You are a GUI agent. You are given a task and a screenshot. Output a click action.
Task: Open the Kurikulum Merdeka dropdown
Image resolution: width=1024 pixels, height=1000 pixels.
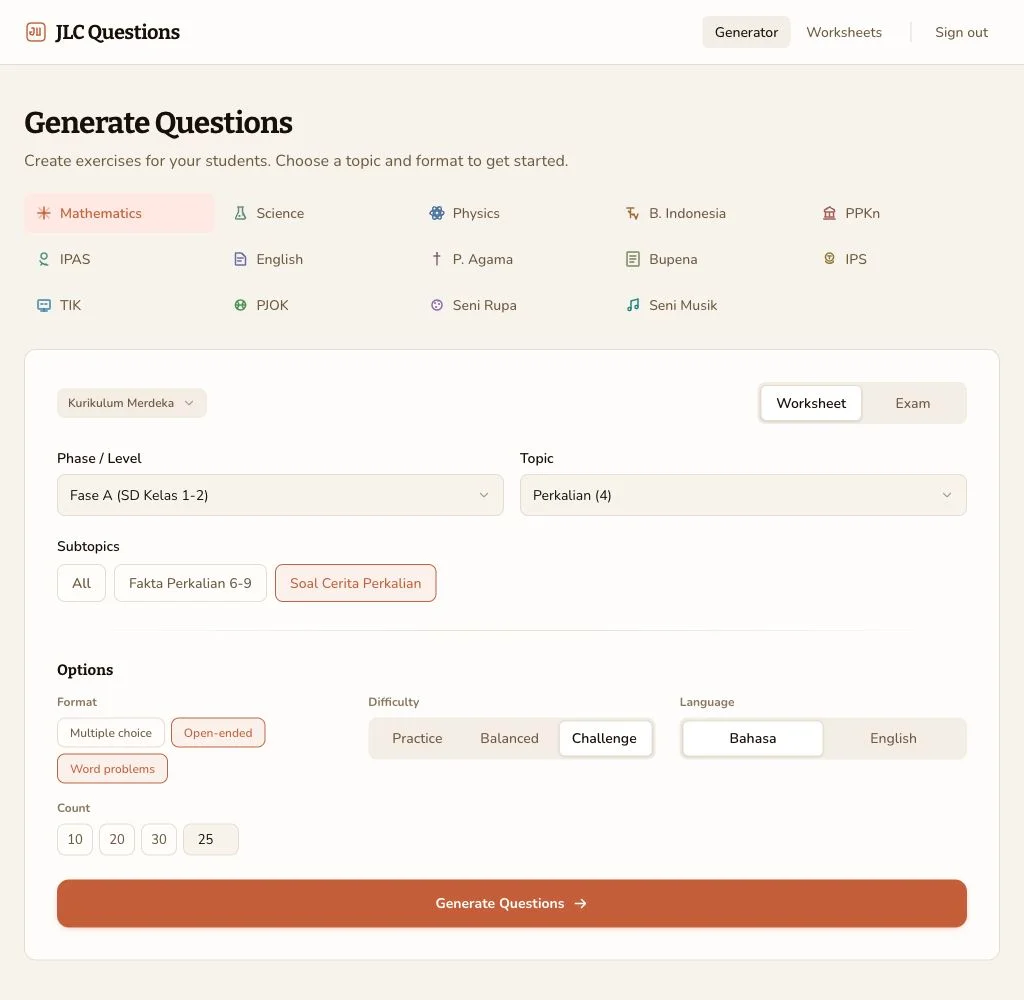click(x=132, y=403)
